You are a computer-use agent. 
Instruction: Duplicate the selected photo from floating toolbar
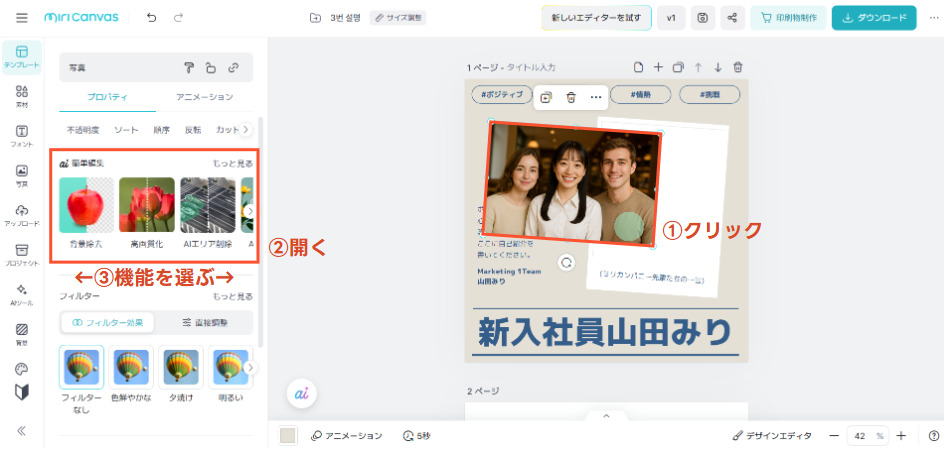point(546,98)
